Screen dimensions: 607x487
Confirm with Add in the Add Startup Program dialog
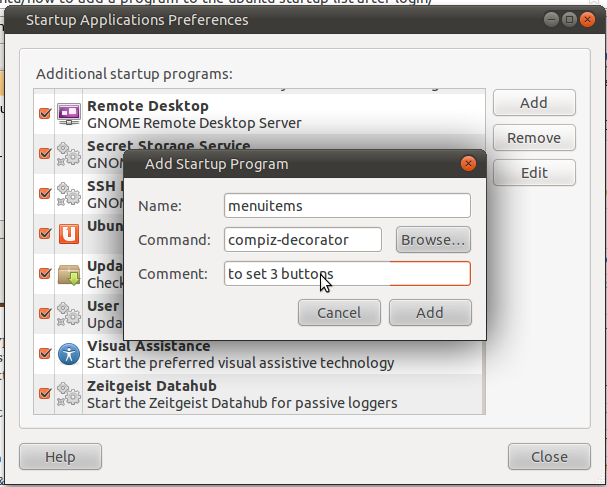tap(430, 312)
